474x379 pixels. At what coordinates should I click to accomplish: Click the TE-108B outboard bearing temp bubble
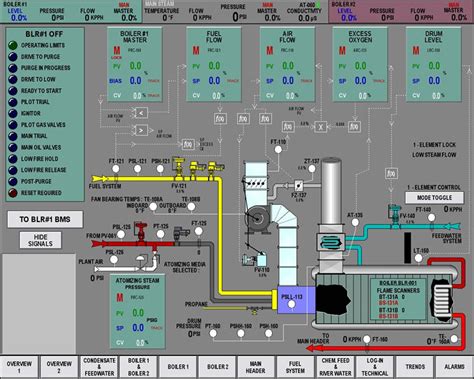tap(191, 207)
